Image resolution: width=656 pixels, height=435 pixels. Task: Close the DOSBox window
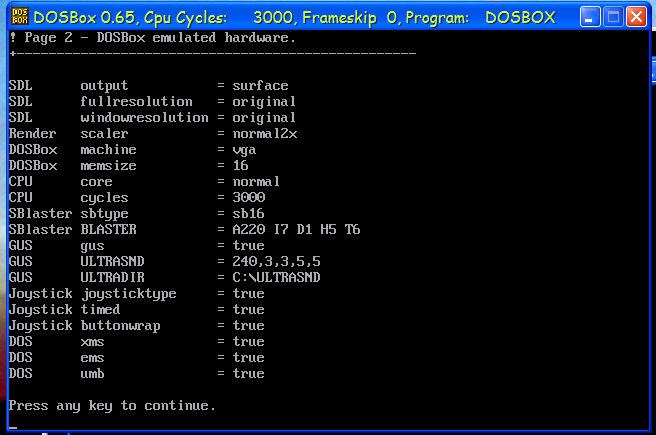pyautogui.click(x=637, y=17)
